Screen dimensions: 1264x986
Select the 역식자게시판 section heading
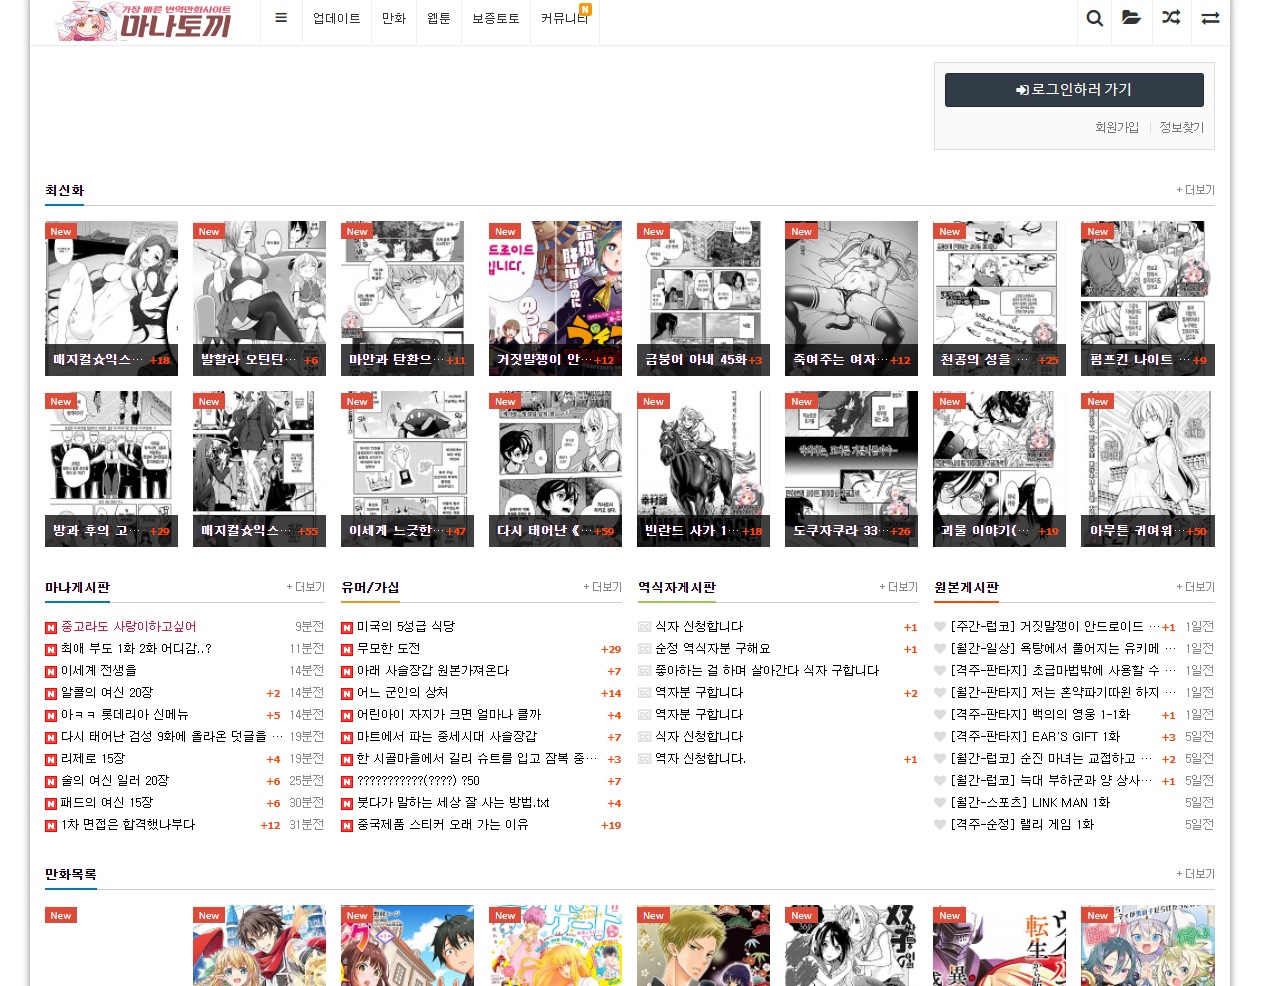coord(677,588)
